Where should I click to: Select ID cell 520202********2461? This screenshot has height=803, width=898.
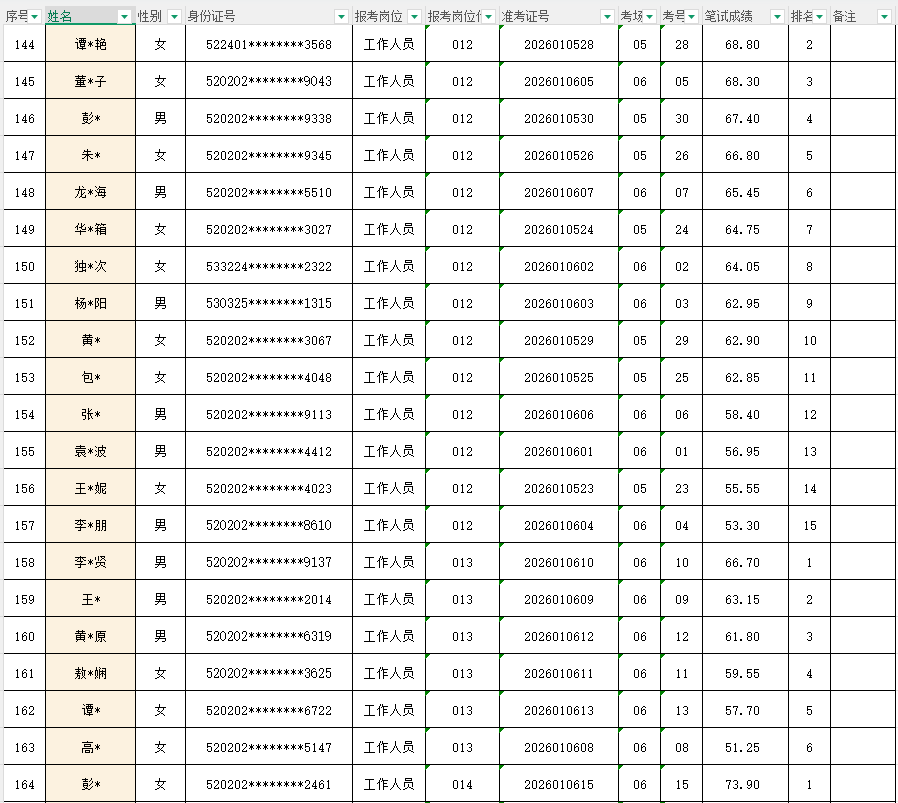click(269, 785)
